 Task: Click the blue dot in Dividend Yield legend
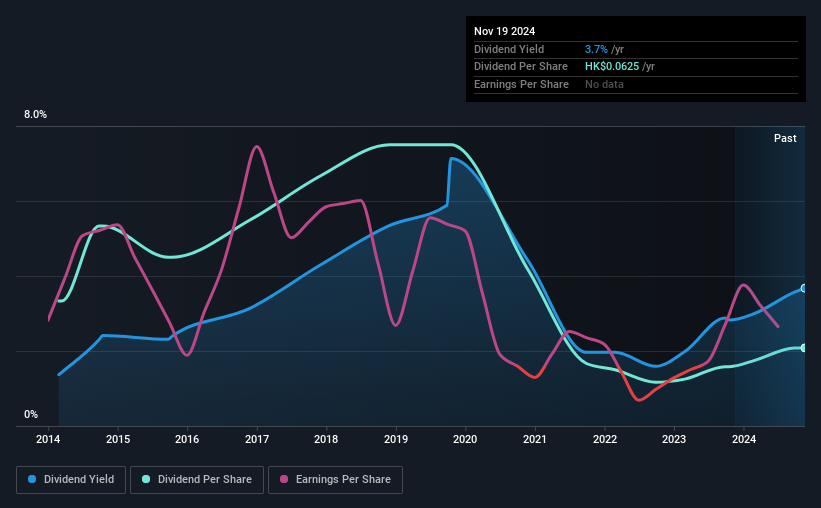point(32,479)
